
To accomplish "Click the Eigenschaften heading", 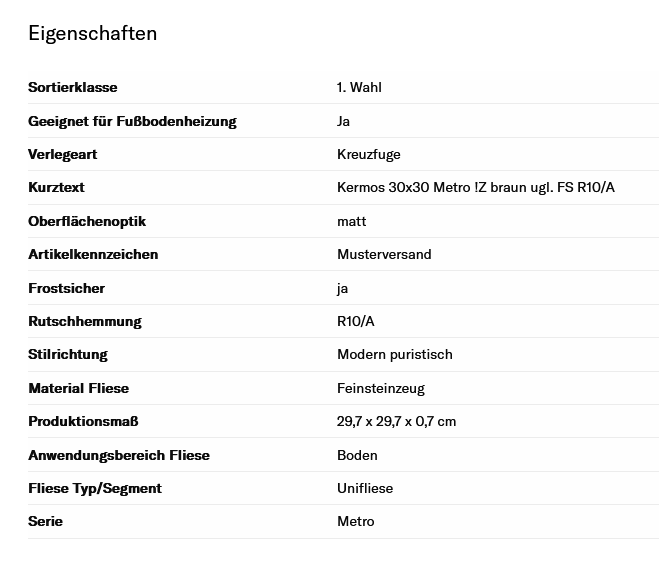I will pyautogui.click(x=92, y=33).
